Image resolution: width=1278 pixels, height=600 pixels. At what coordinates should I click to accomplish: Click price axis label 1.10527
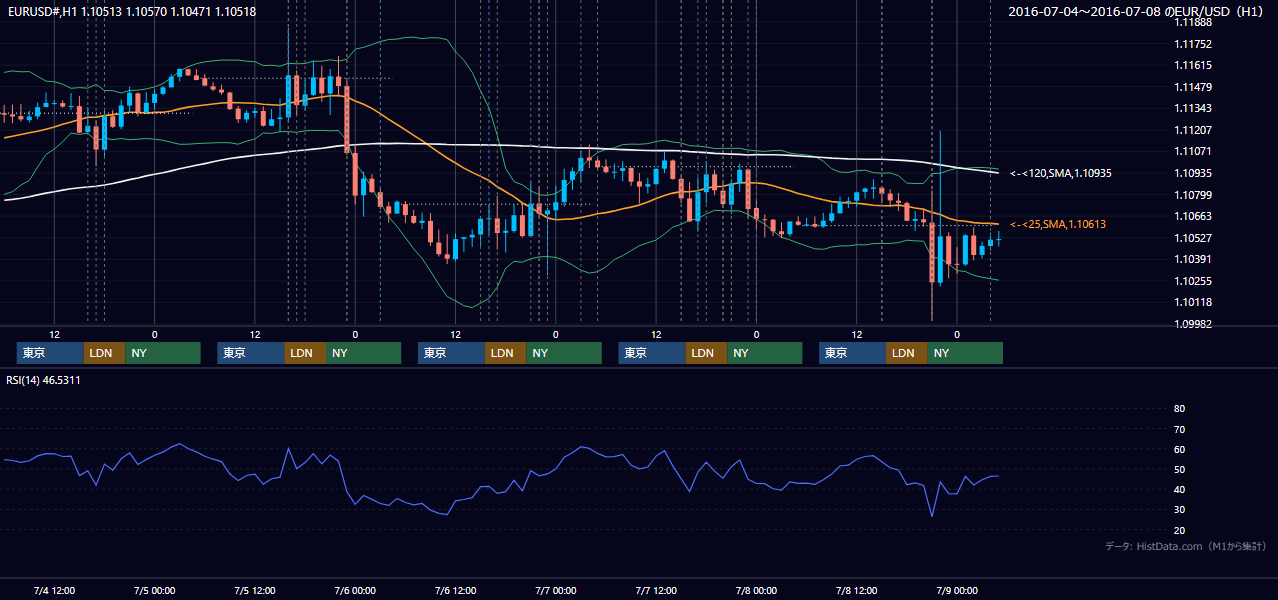tap(1193, 238)
